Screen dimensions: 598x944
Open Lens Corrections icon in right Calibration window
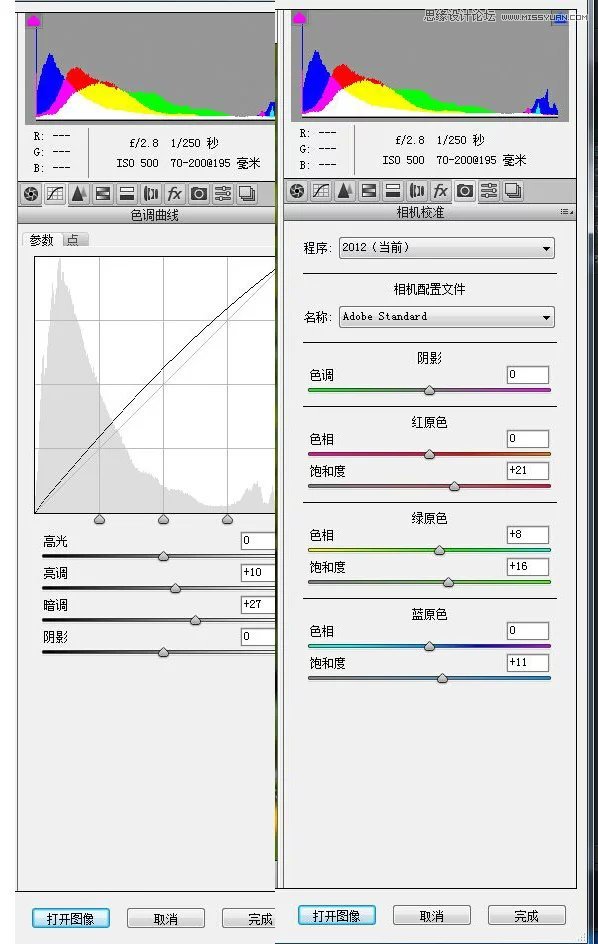pyautogui.click(x=417, y=191)
